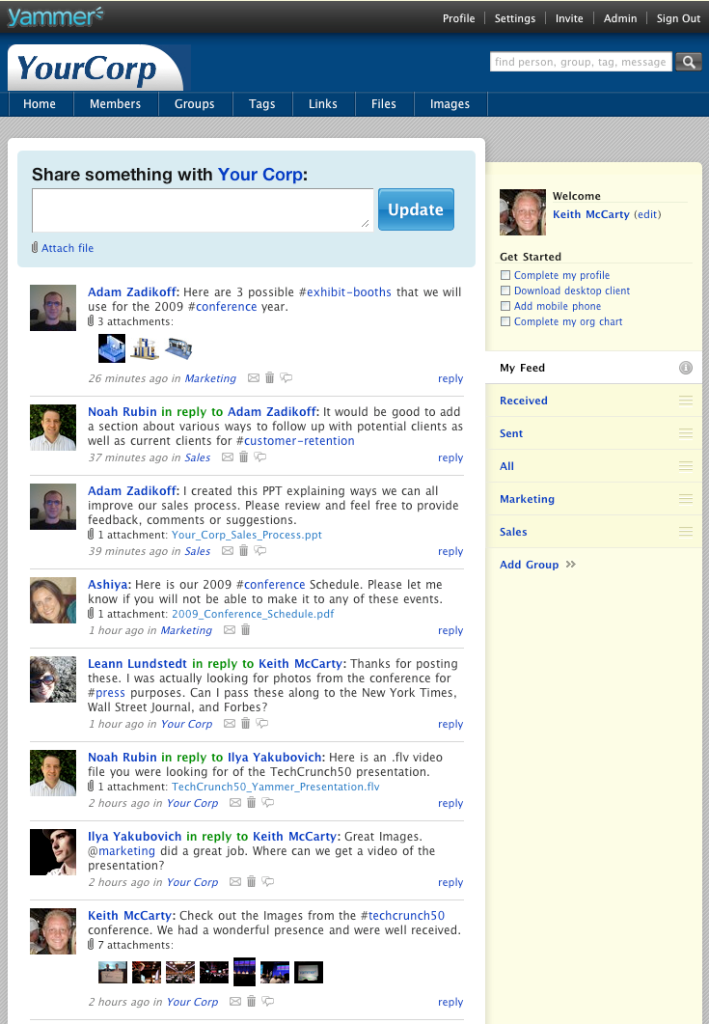Open first techcrunch50 image thumbnail

(112, 972)
